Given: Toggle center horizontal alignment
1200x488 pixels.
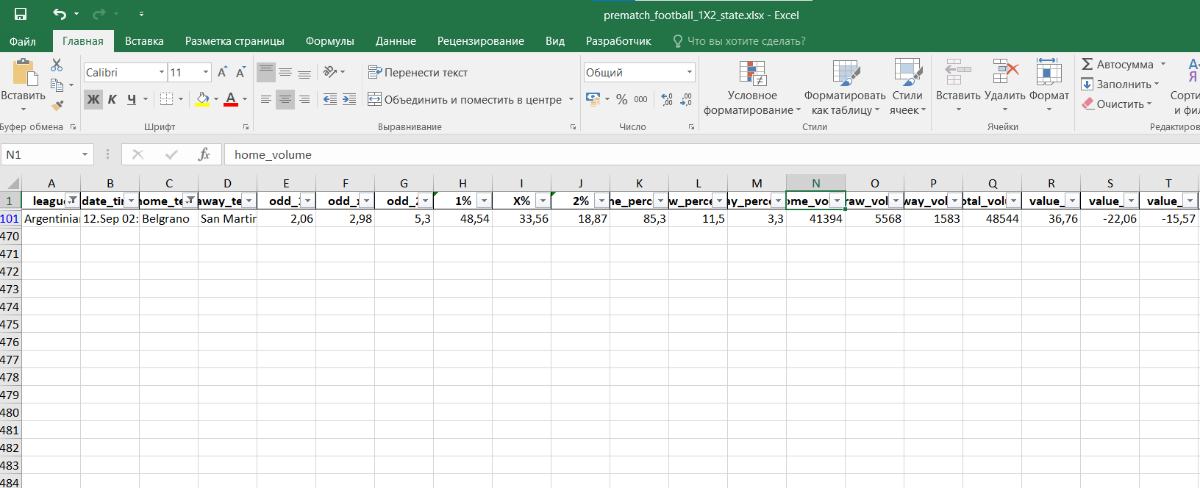Looking at the screenshot, I should 286,99.
